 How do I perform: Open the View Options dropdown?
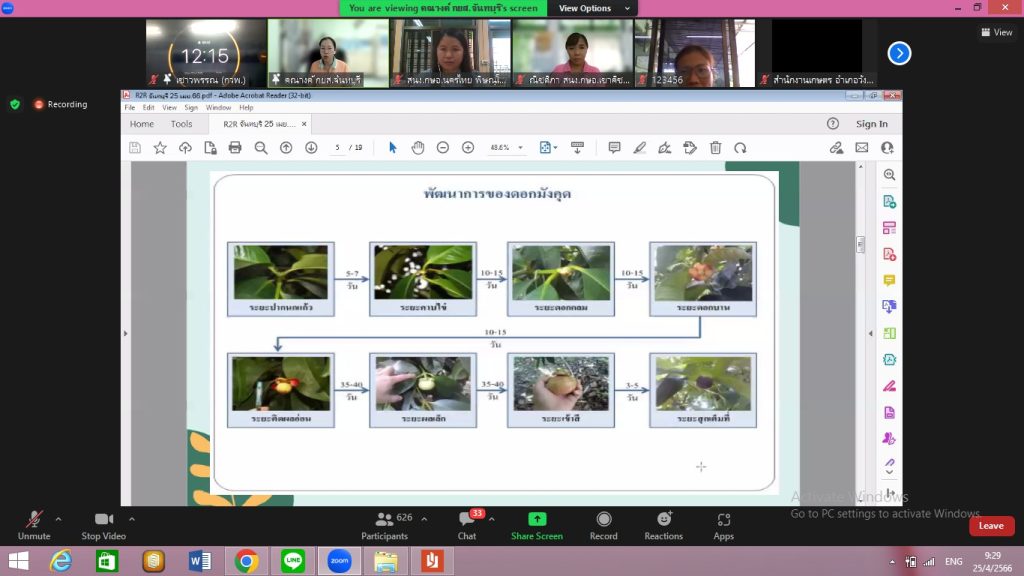click(591, 8)
